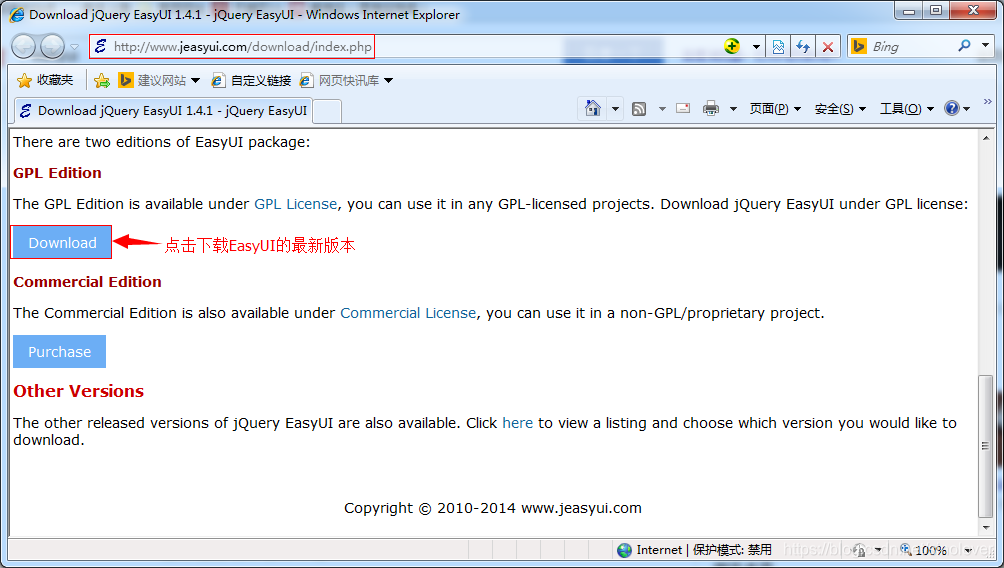The image size is (1004, 568).
Task: Click the compatibility view icon
Action: [779, 47]
